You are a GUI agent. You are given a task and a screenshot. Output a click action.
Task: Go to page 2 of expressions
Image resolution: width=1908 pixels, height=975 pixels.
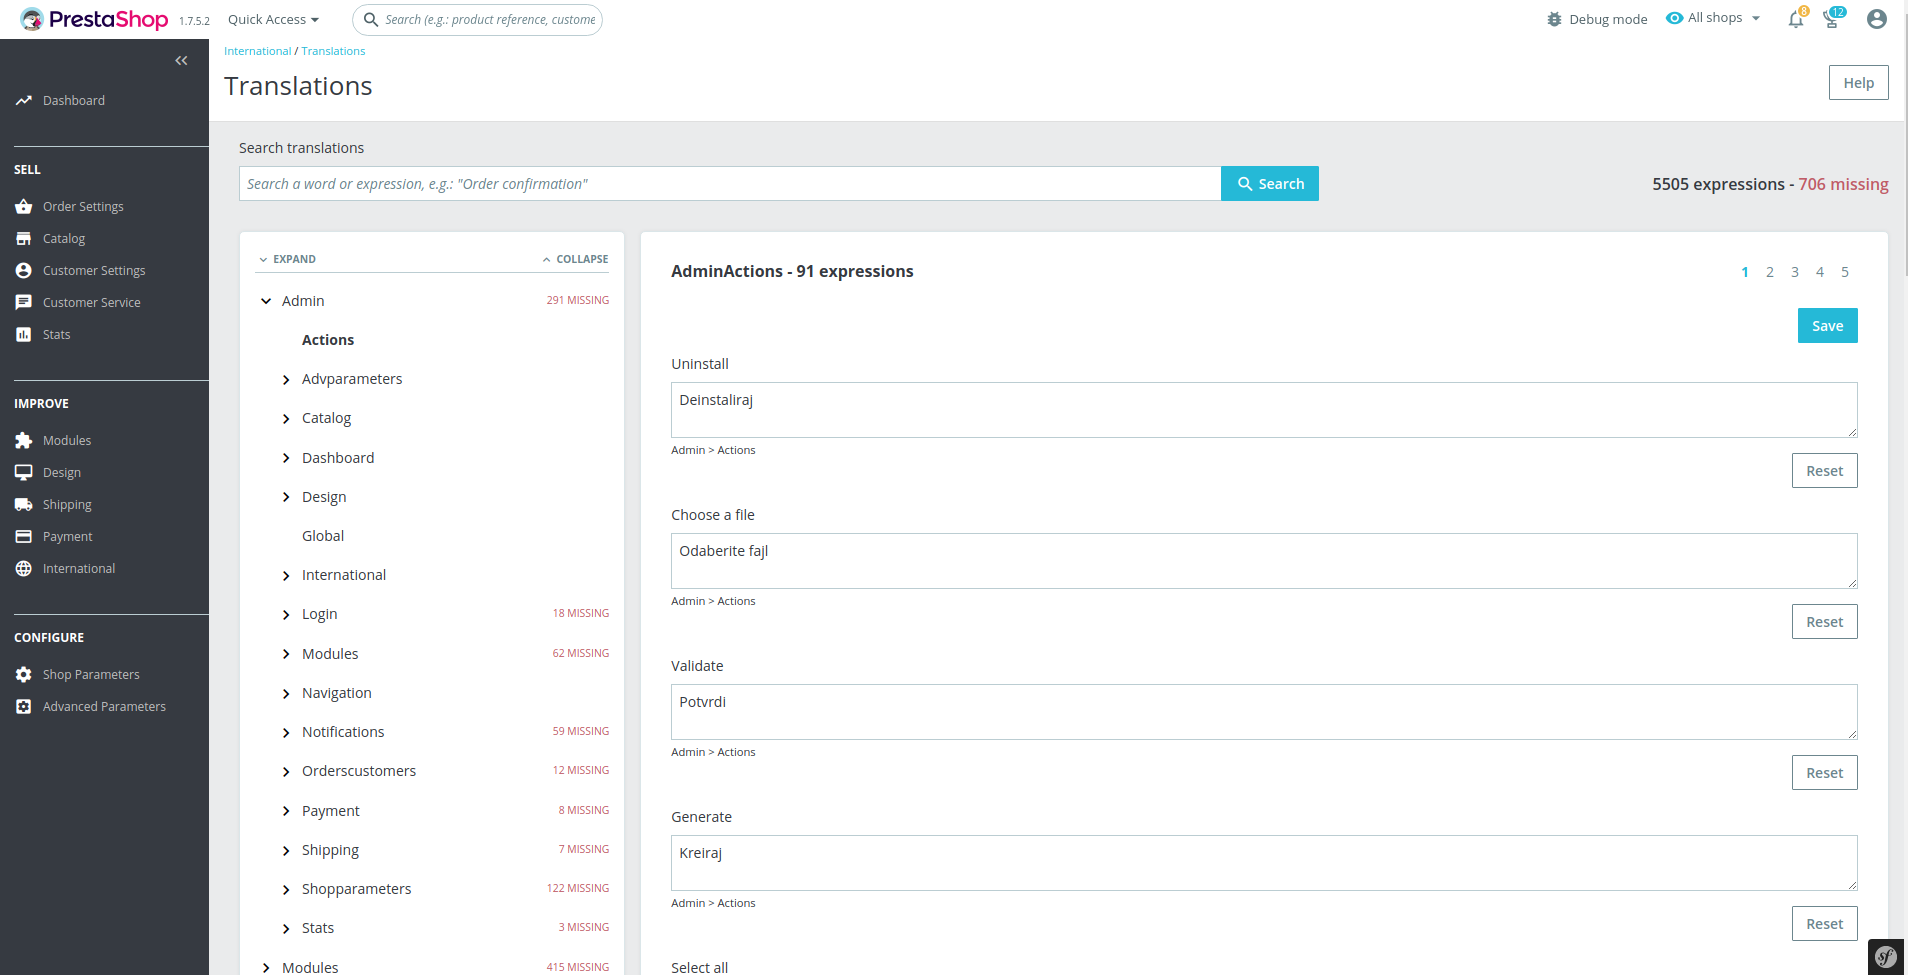tap(1770, 272)
